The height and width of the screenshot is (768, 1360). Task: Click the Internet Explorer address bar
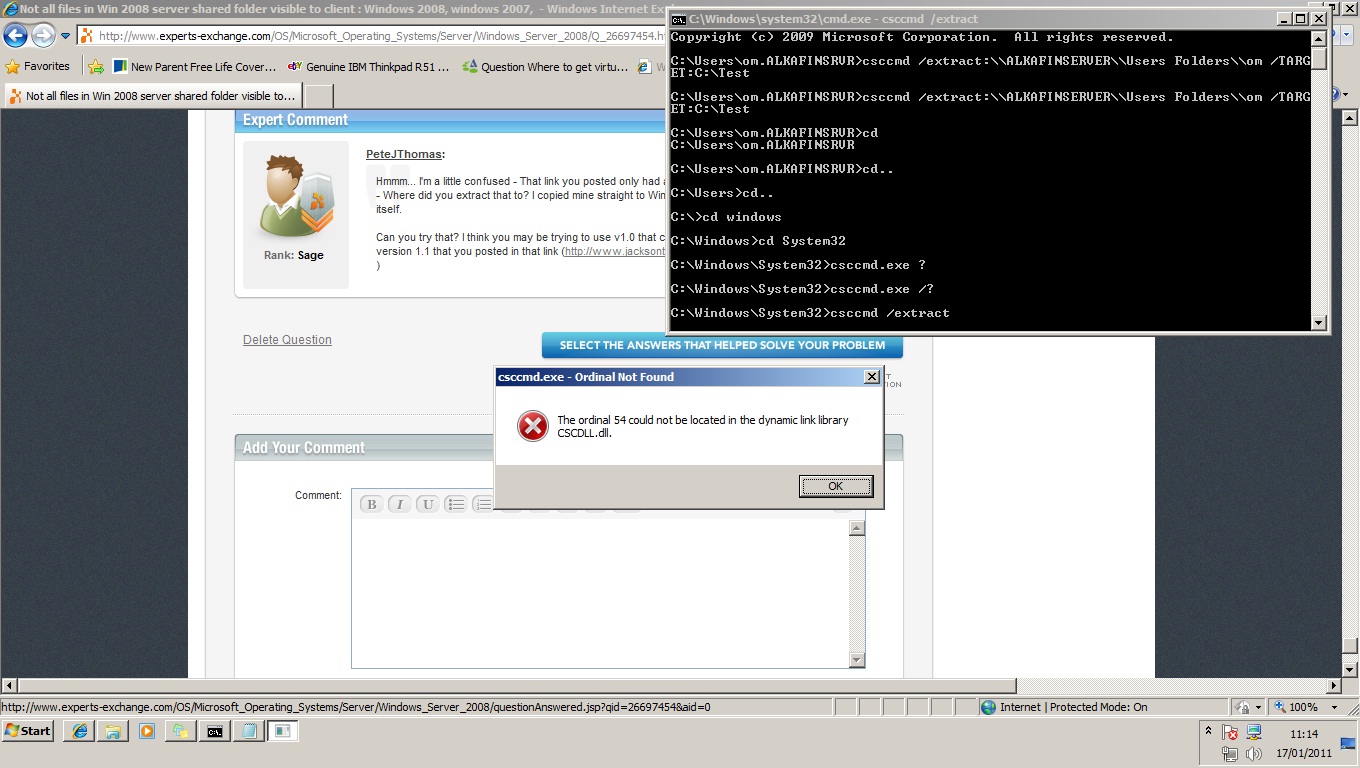click(371, 36)
